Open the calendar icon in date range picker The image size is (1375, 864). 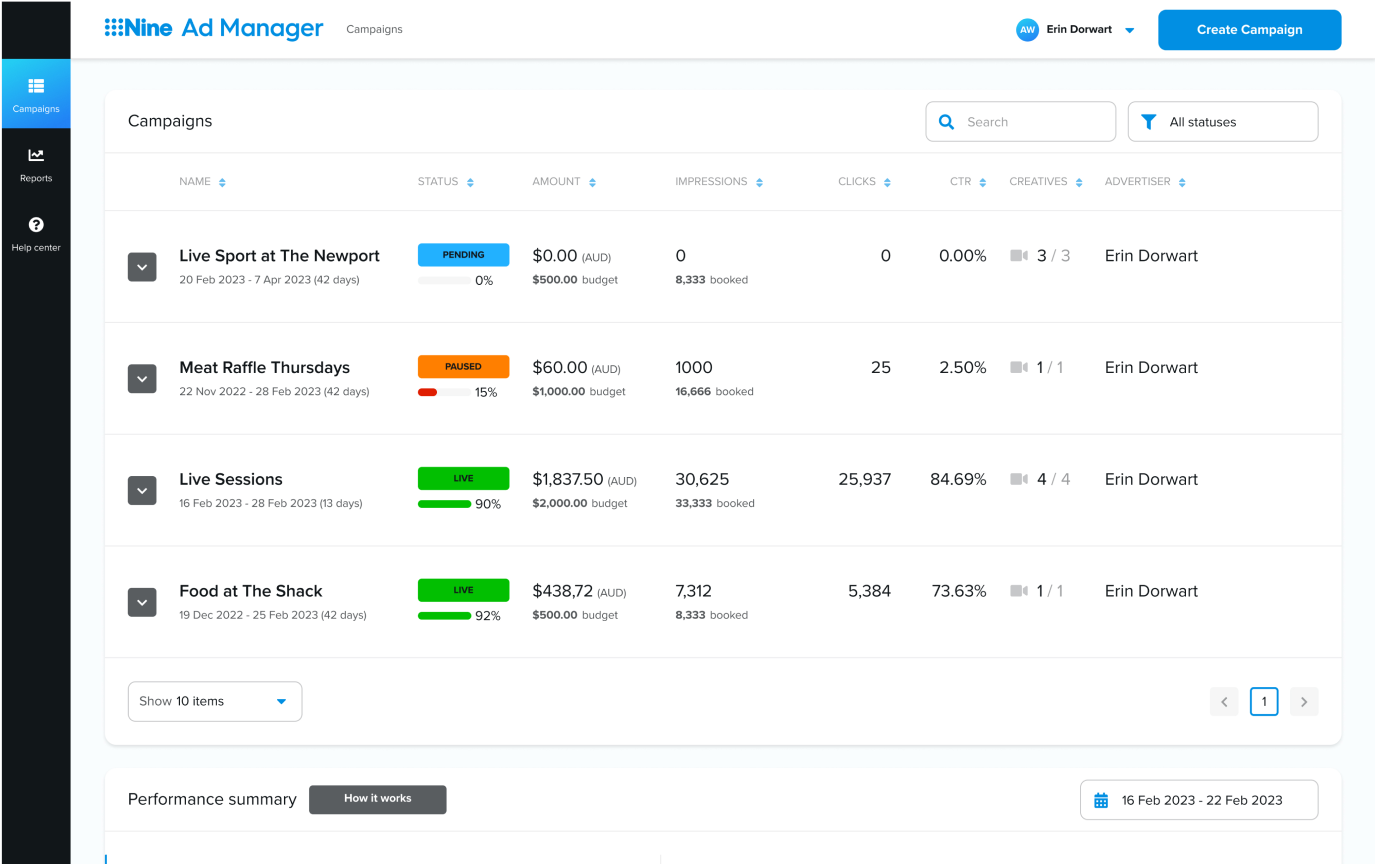[1101, 799]
